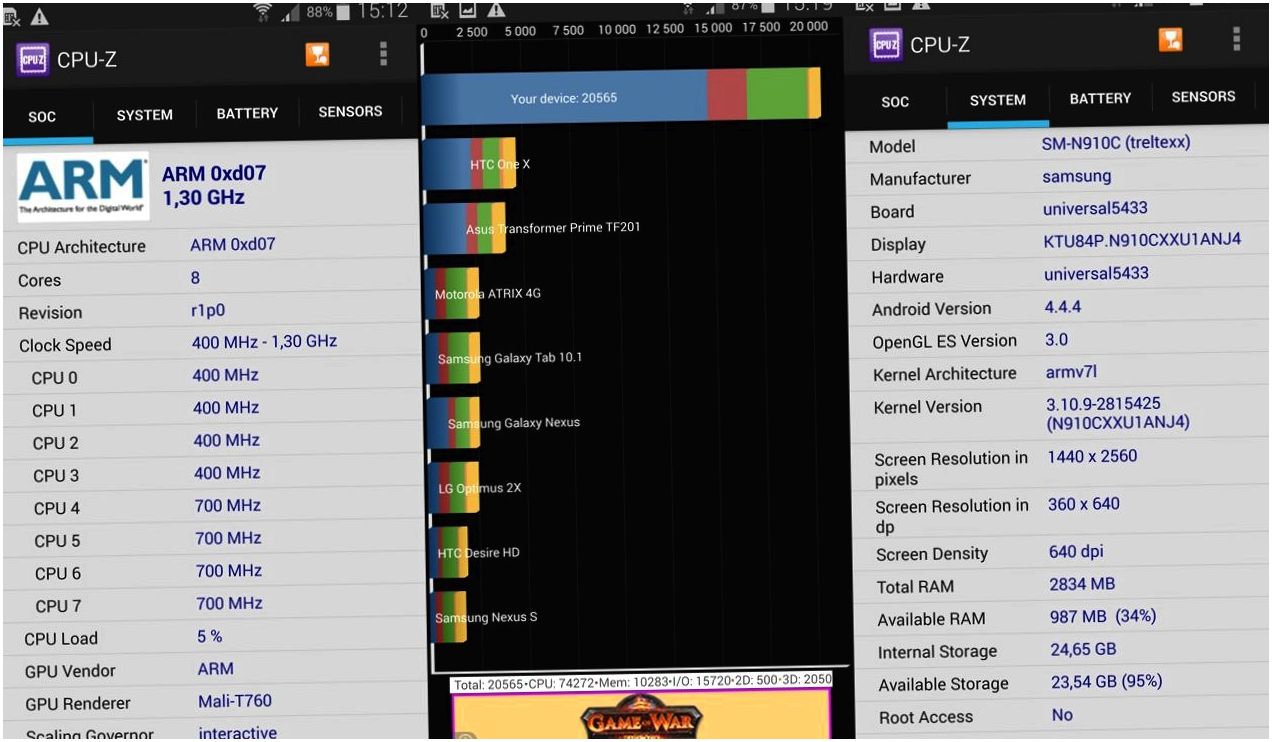Viewport: 1272px width, 742px height.
Task: Tap the Manufacturer value samsung
Action: point(1076,176)
